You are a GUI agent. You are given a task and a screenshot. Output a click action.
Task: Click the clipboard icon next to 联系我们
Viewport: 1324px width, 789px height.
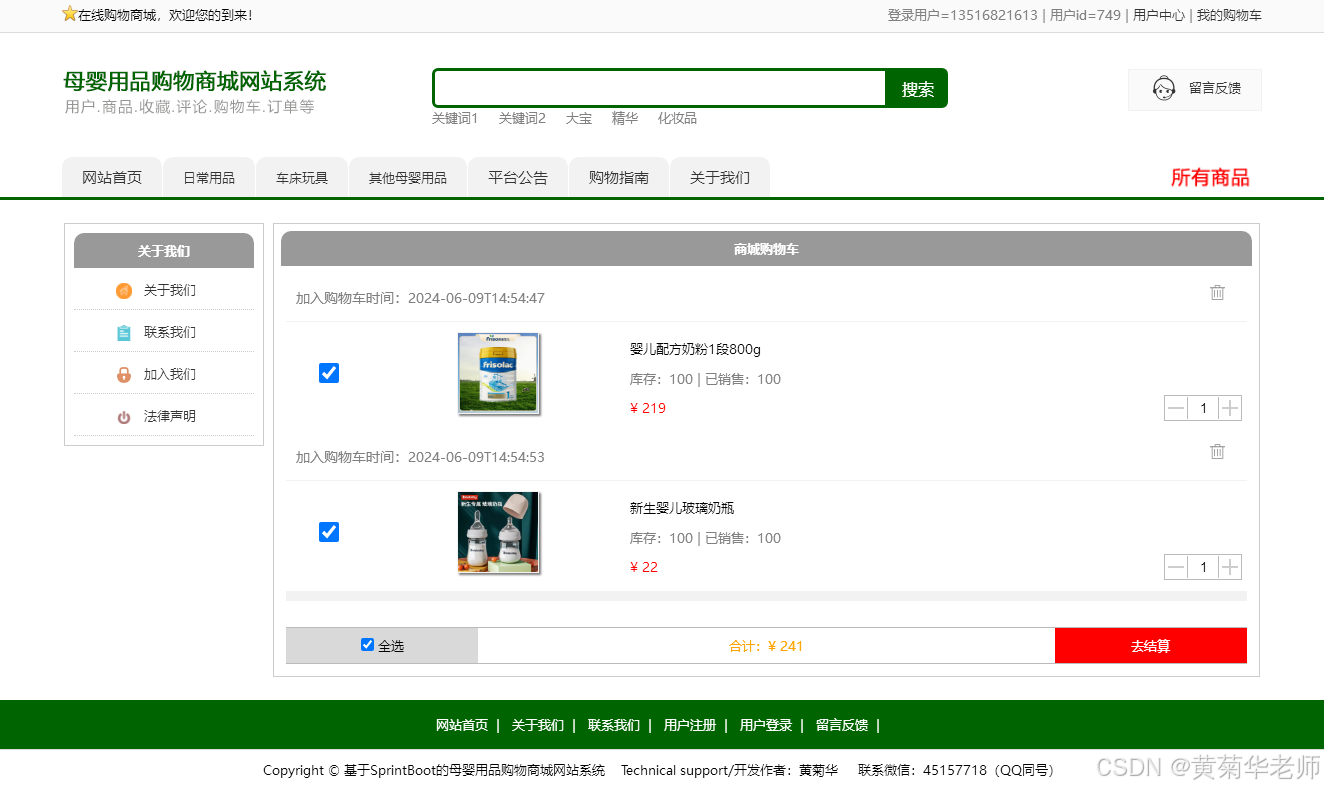[x=124, y=333]
